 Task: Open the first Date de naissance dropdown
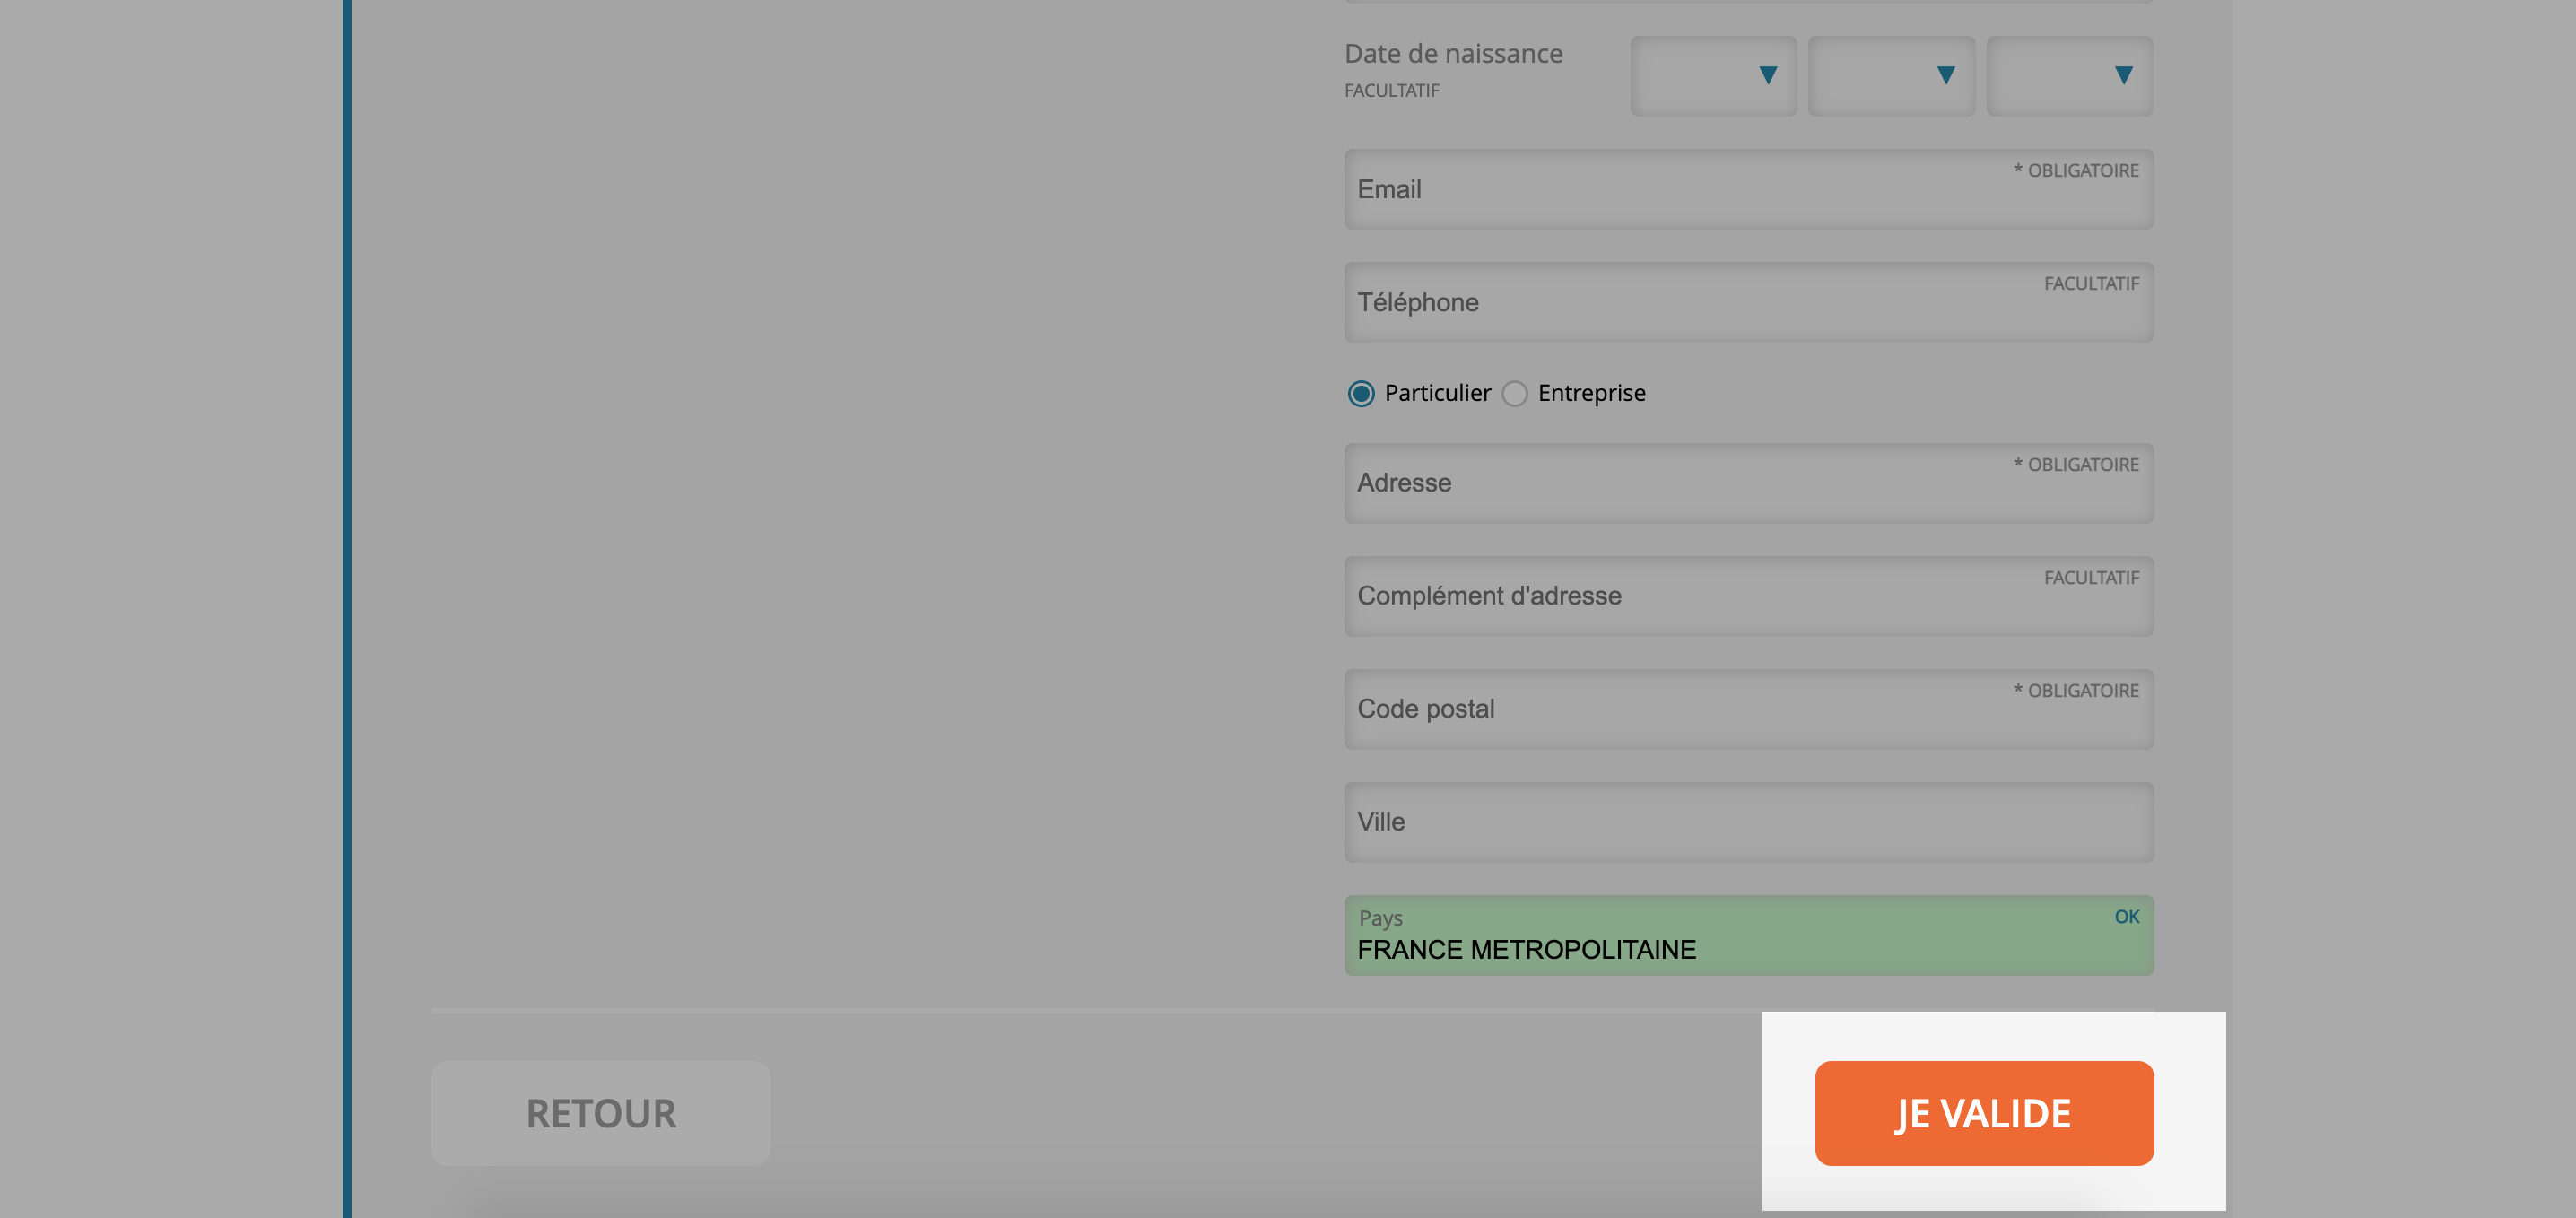point(1713,76)
